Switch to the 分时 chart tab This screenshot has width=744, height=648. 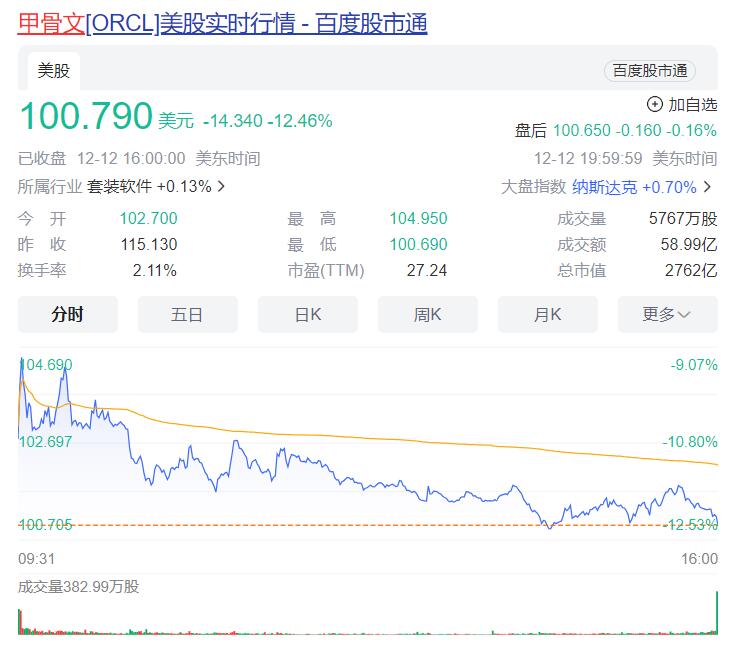pyautogui.click(x=67, y=314)
